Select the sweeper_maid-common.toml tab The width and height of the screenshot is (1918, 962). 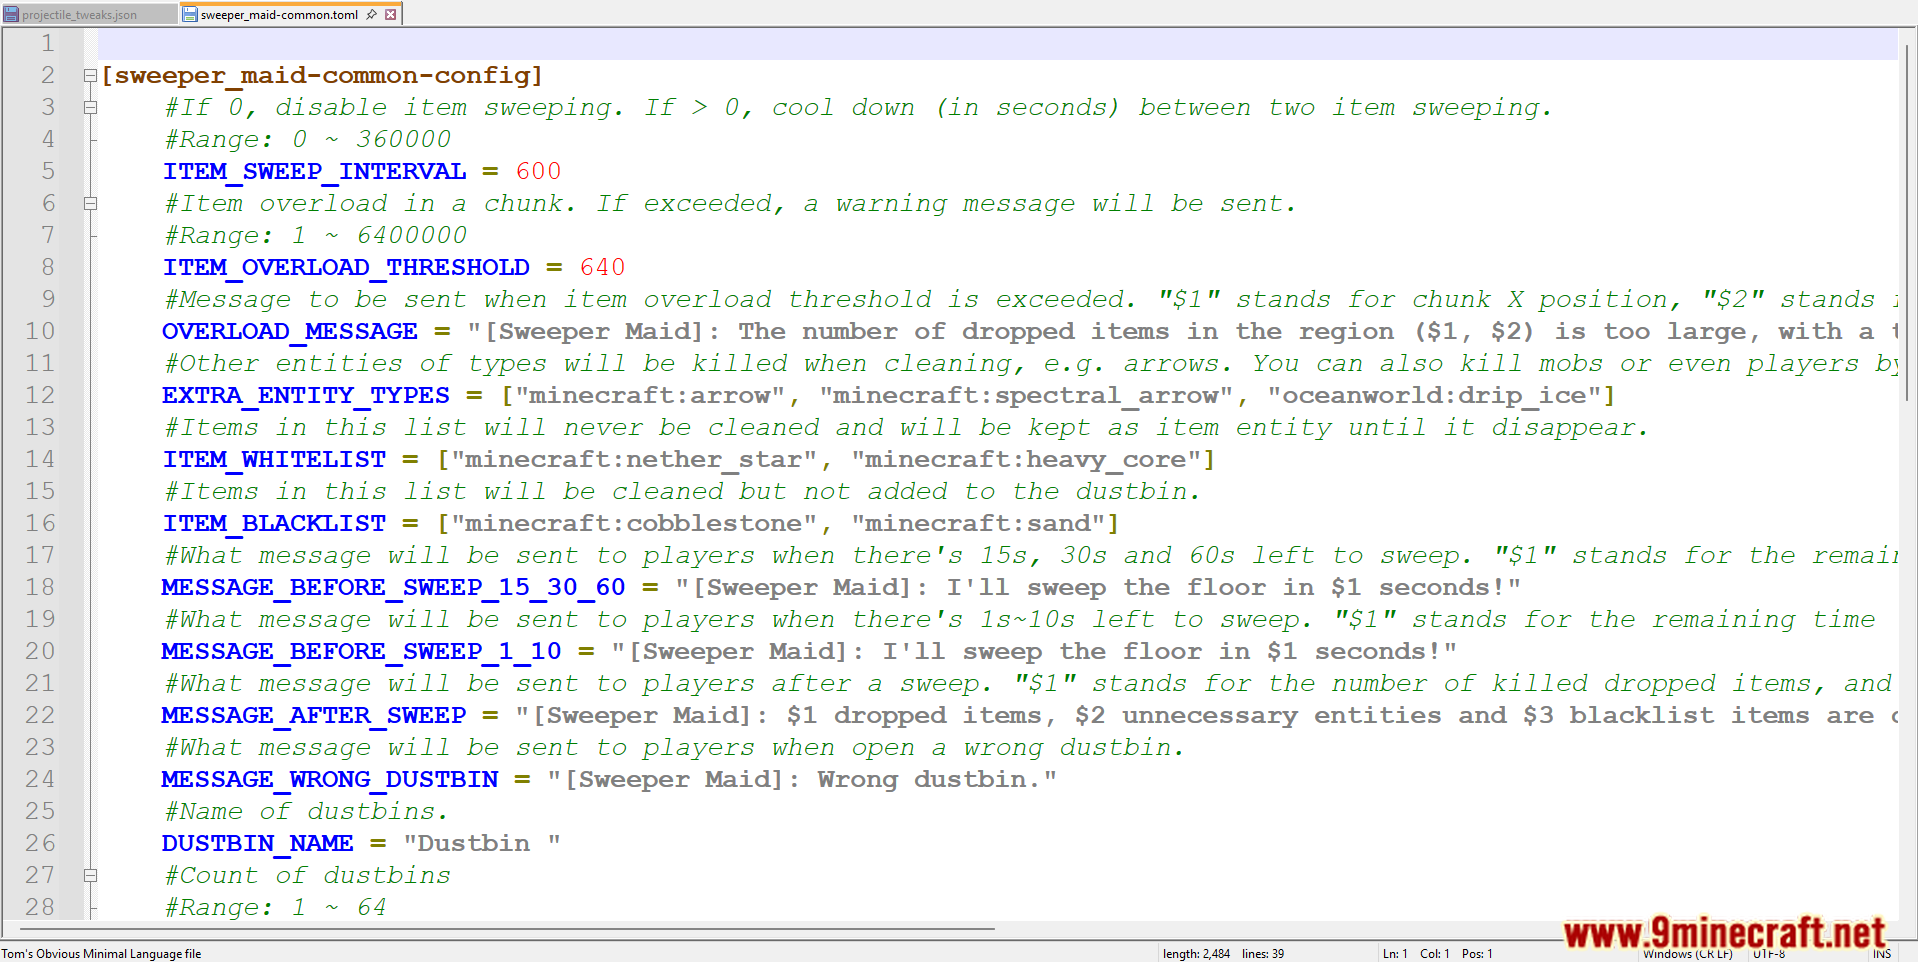(279, 15)
